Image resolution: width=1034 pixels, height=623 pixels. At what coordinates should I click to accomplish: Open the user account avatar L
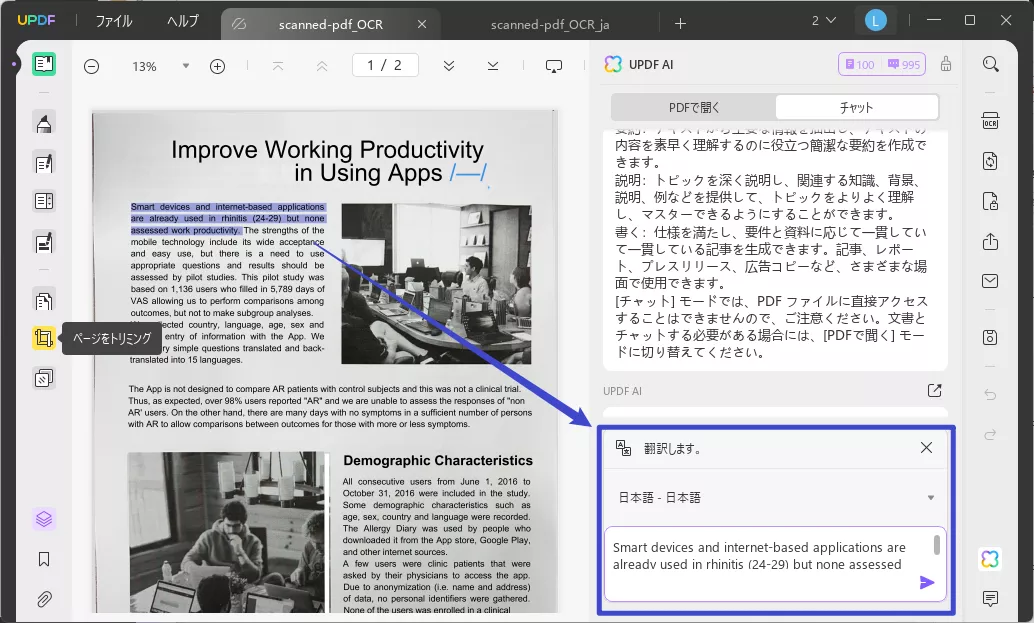pyautogui.click(x=875, y=21)
